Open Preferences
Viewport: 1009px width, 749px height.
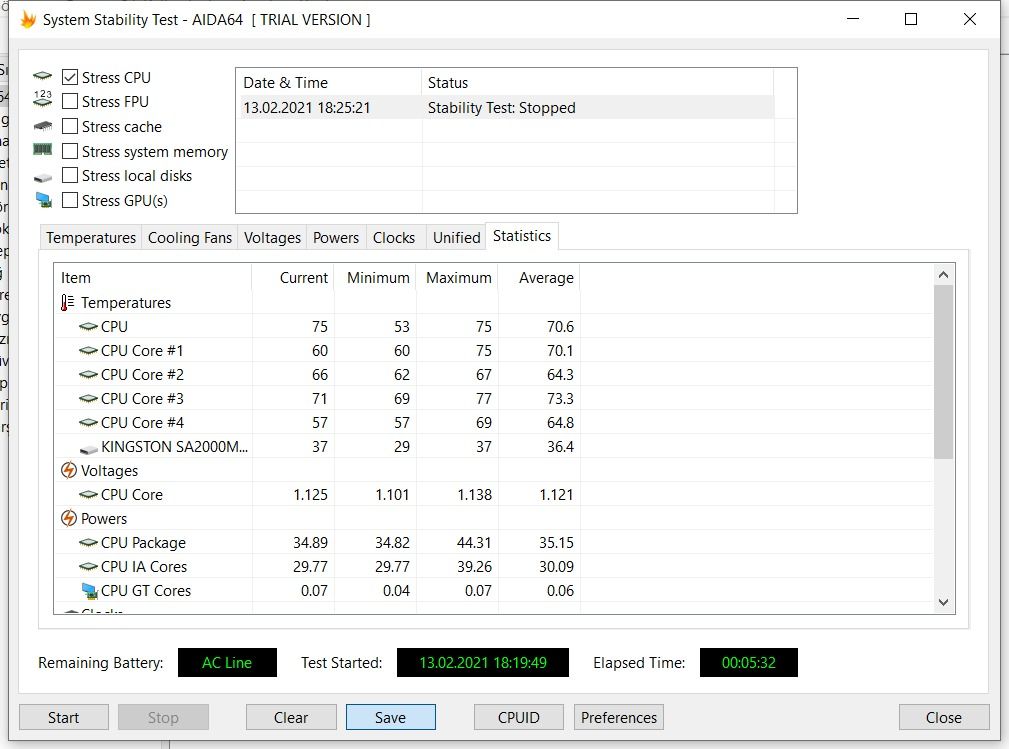[619, 717]
